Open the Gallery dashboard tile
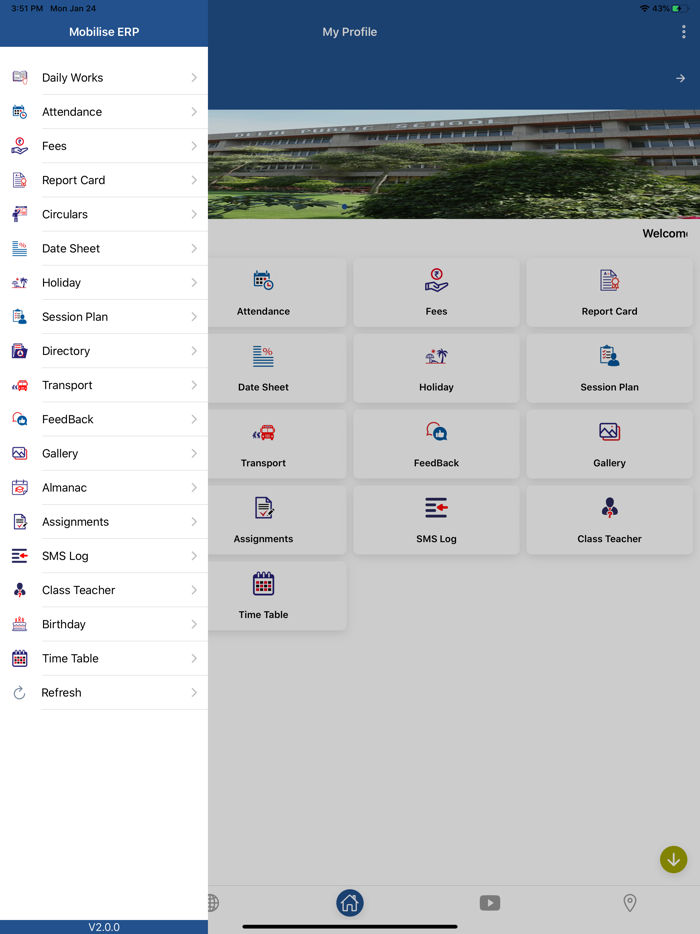This screenshot has width=700, height=934. point(609,444)
